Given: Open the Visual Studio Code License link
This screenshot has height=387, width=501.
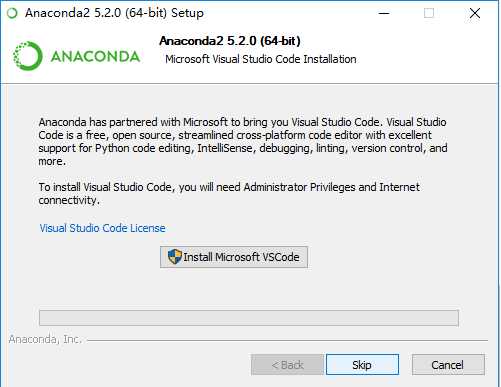Looking at the screenshot, I should click(102, 228).
